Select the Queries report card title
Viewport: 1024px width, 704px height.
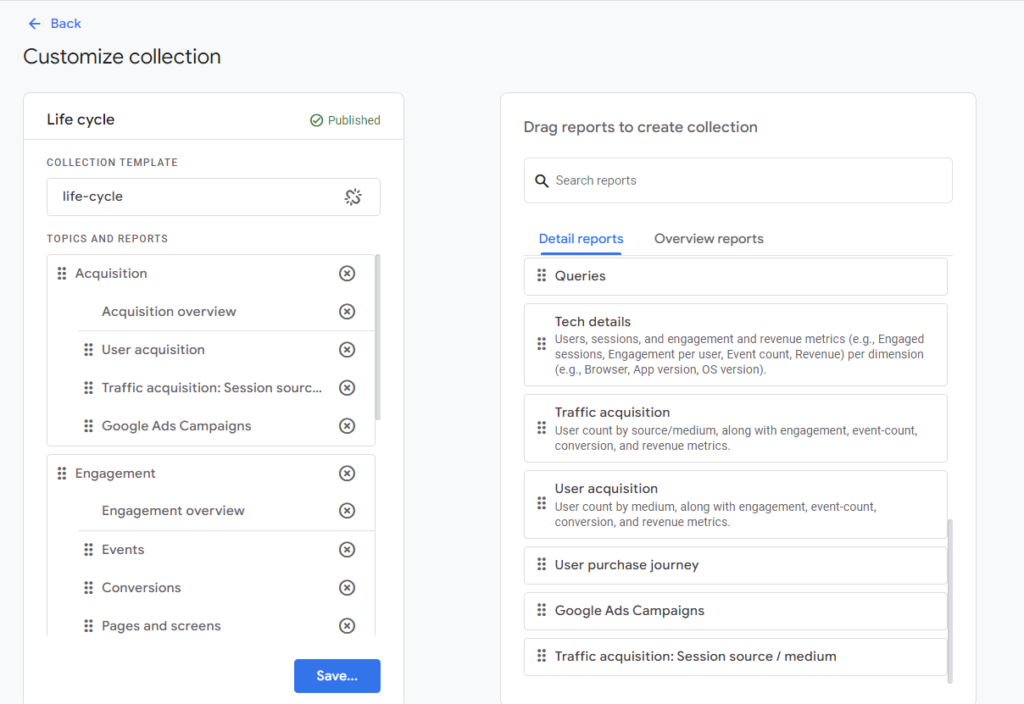coord(580,276)
